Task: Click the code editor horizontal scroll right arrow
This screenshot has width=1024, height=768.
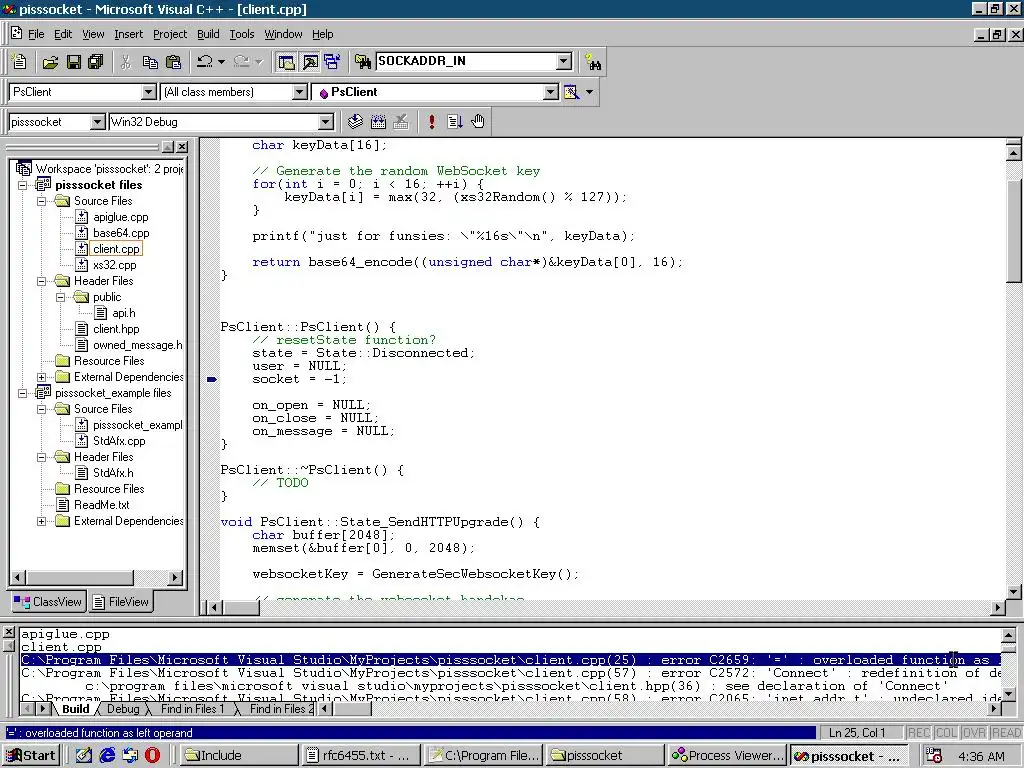Action: tap(997, 607)
